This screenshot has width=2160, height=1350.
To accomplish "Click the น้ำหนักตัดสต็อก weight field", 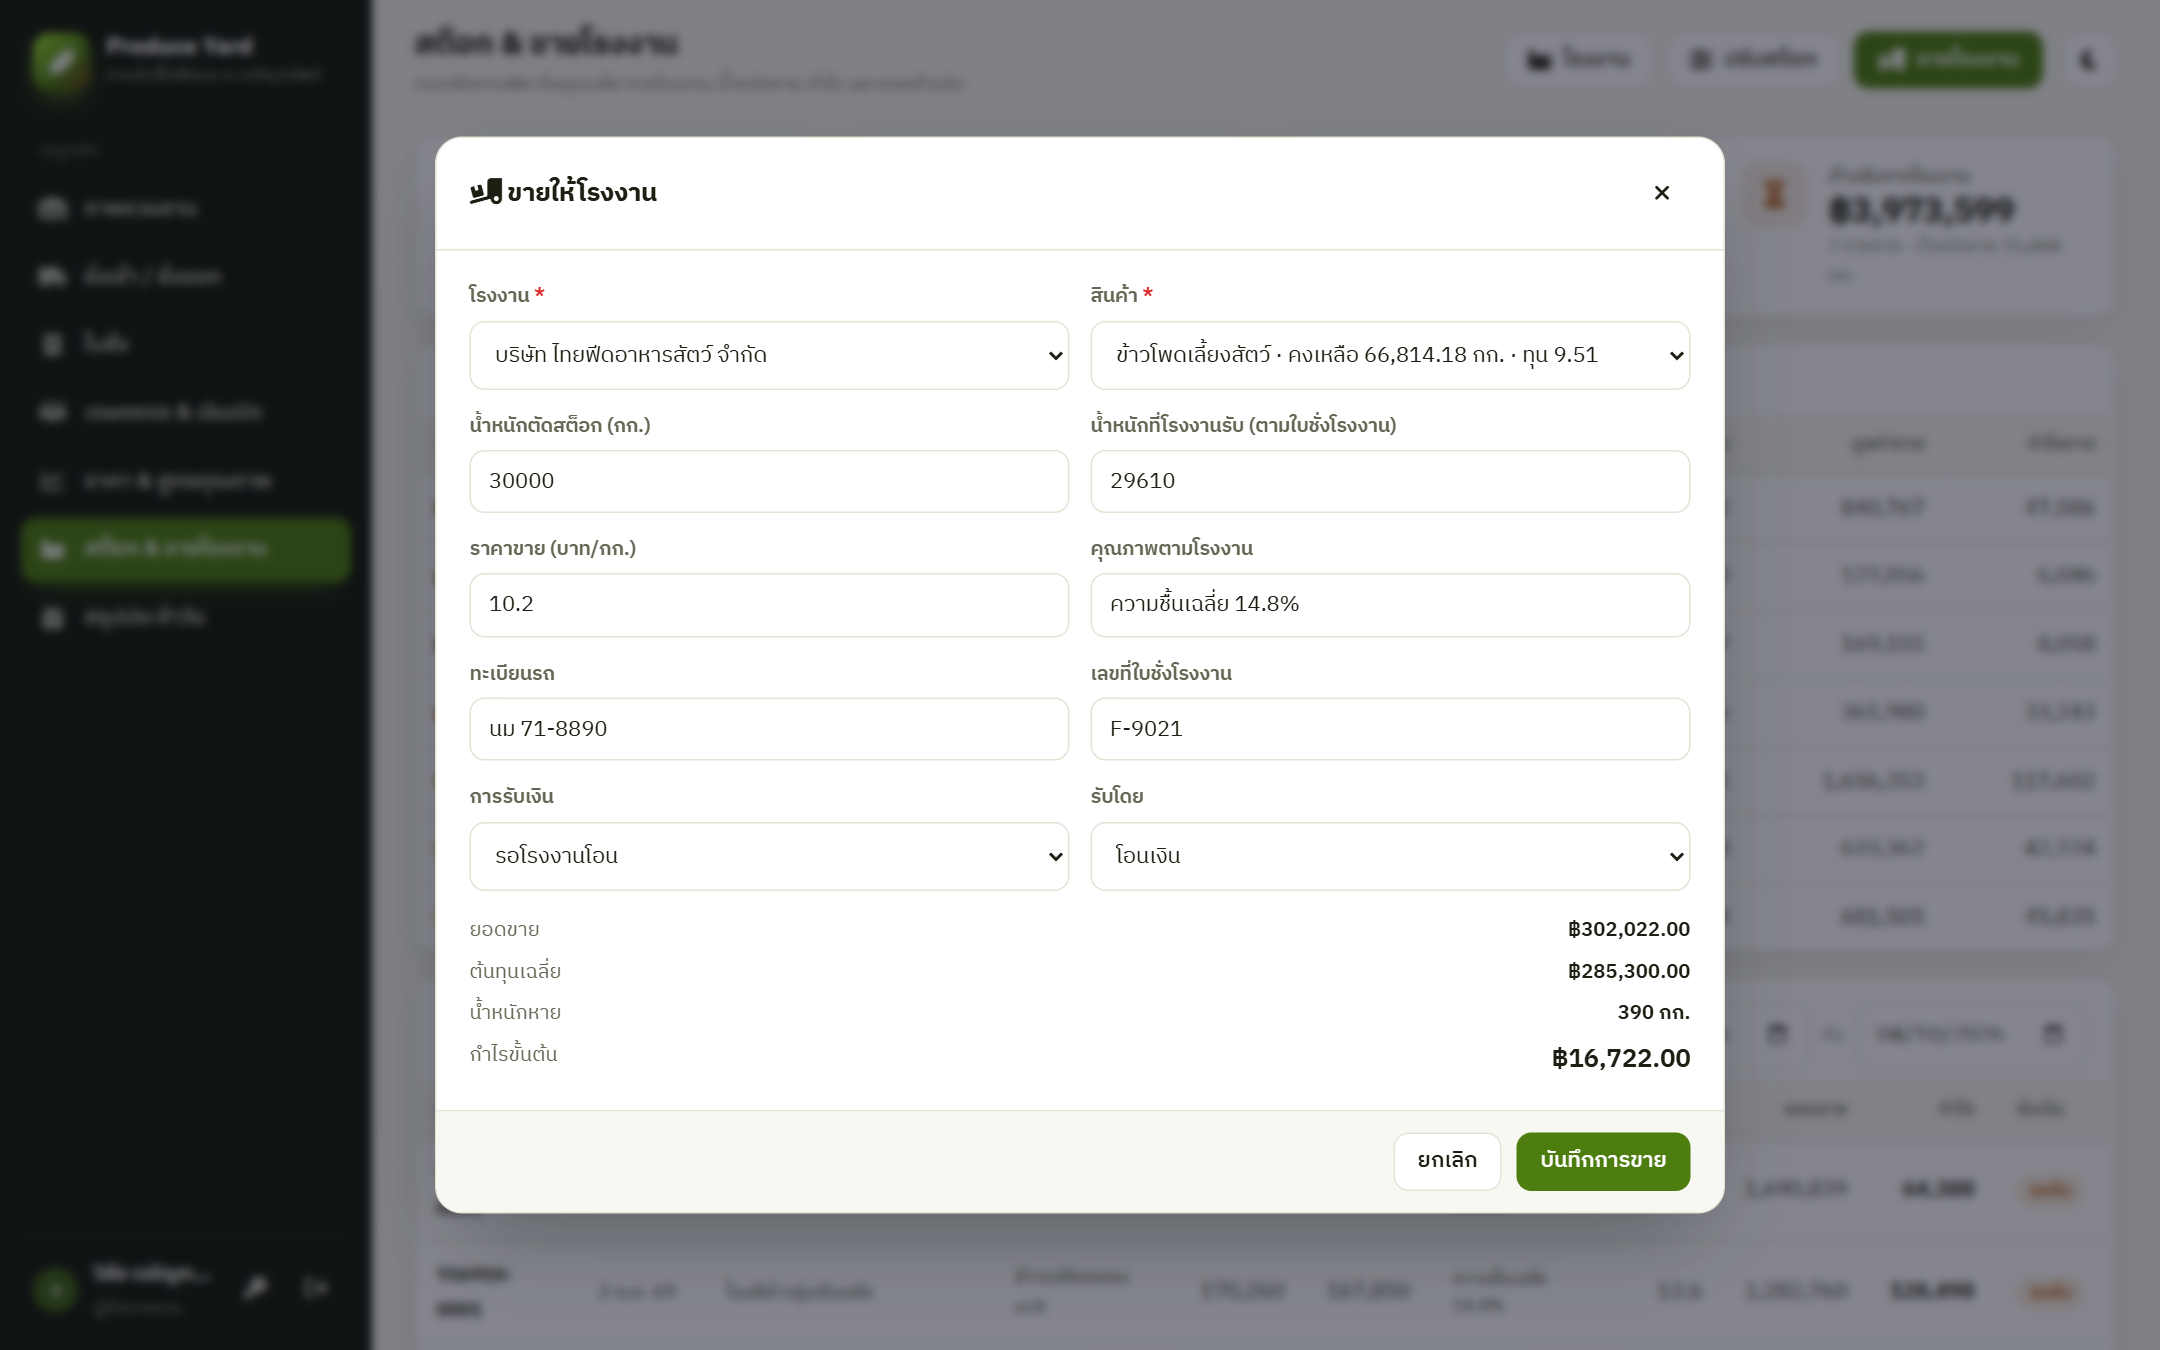I will coord(769,481).
